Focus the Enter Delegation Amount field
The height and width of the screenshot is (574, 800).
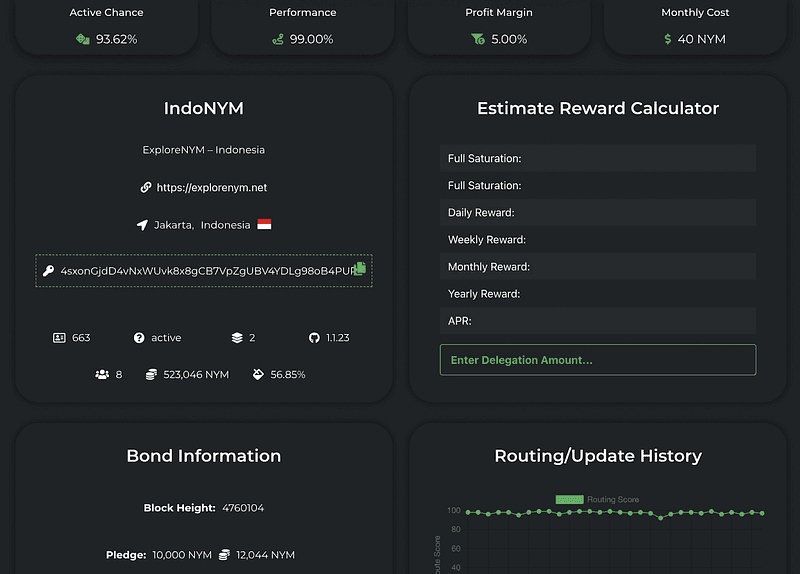(597, 360)
